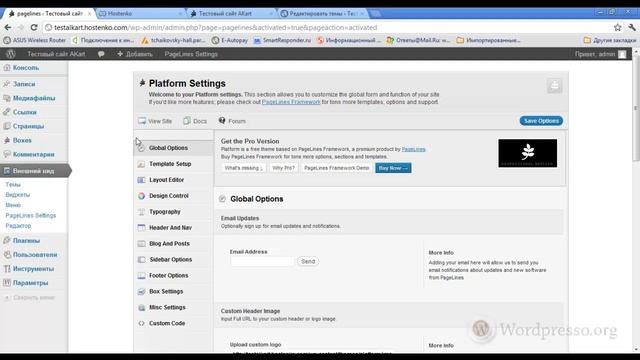Click the Email Address input field

coord(262,261)
